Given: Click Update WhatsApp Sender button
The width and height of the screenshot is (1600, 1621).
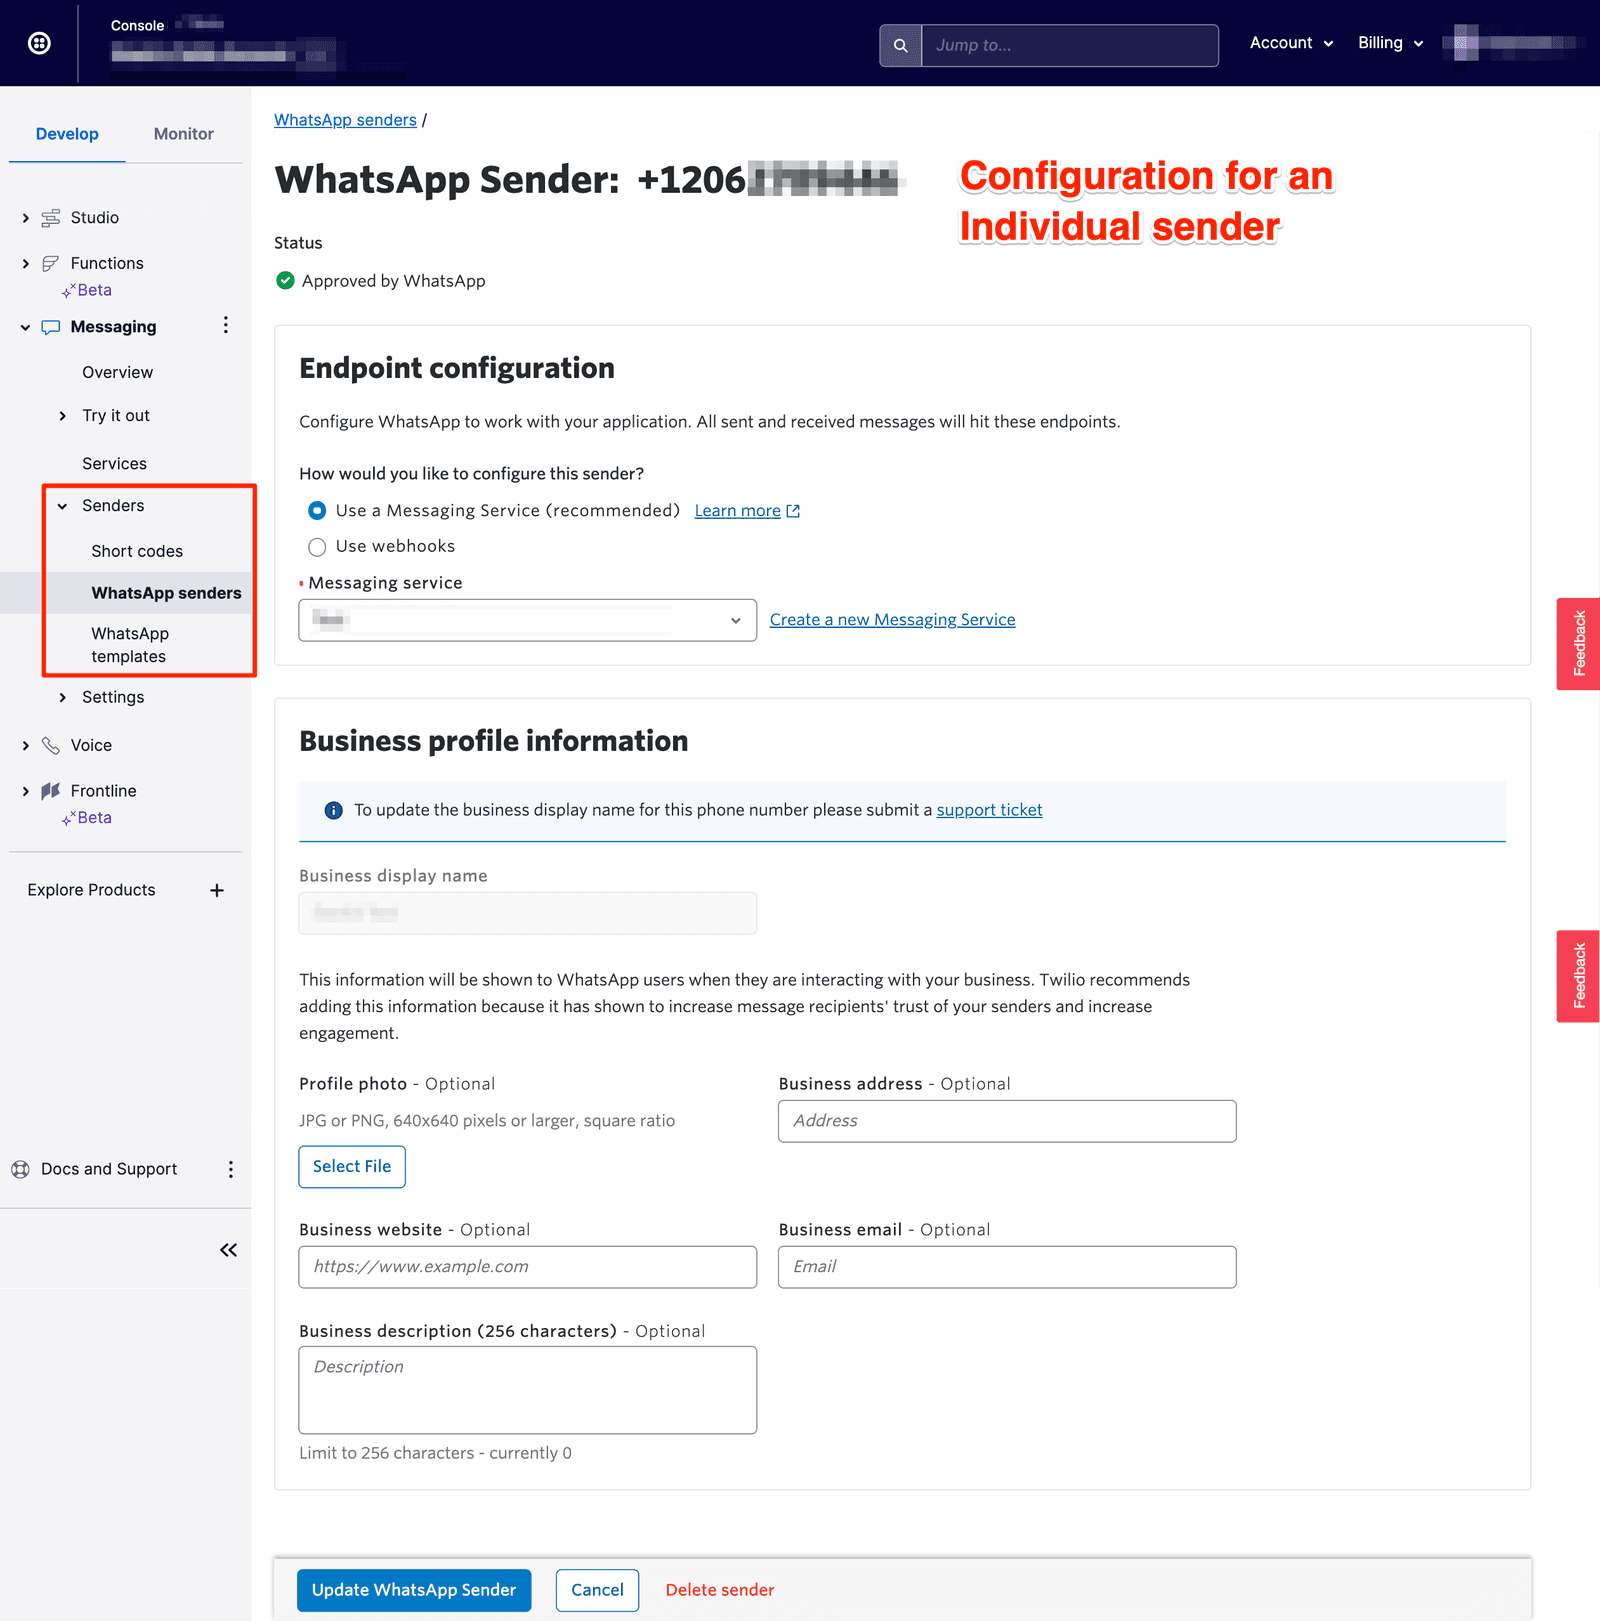Looking at the screenshot, I should click(414, 1590).
